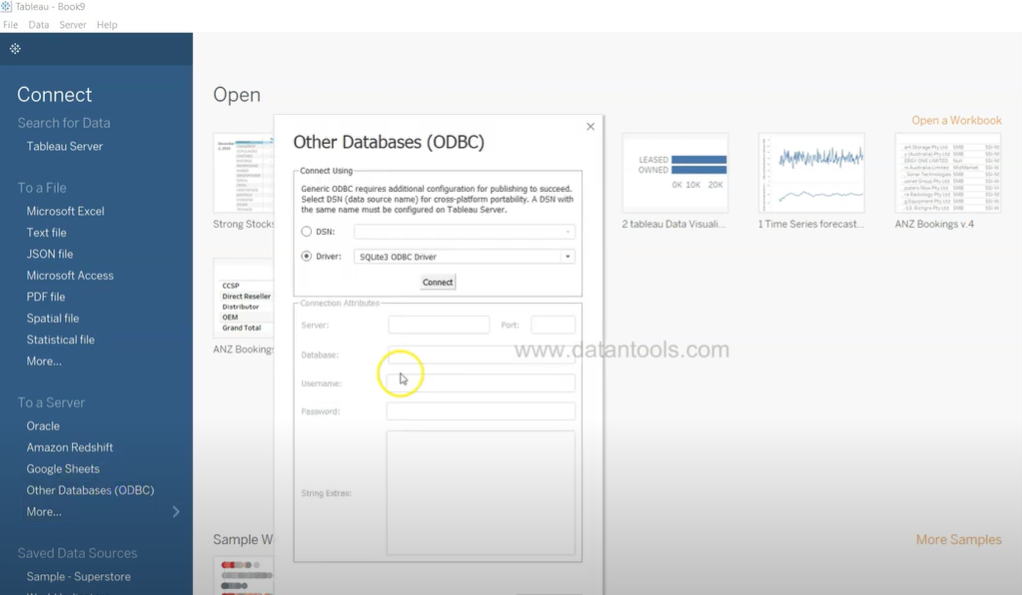Open the SQLite3 ODBC Driver dropdown
This screenshot has height=595, width=1022.
coord(465,257)
